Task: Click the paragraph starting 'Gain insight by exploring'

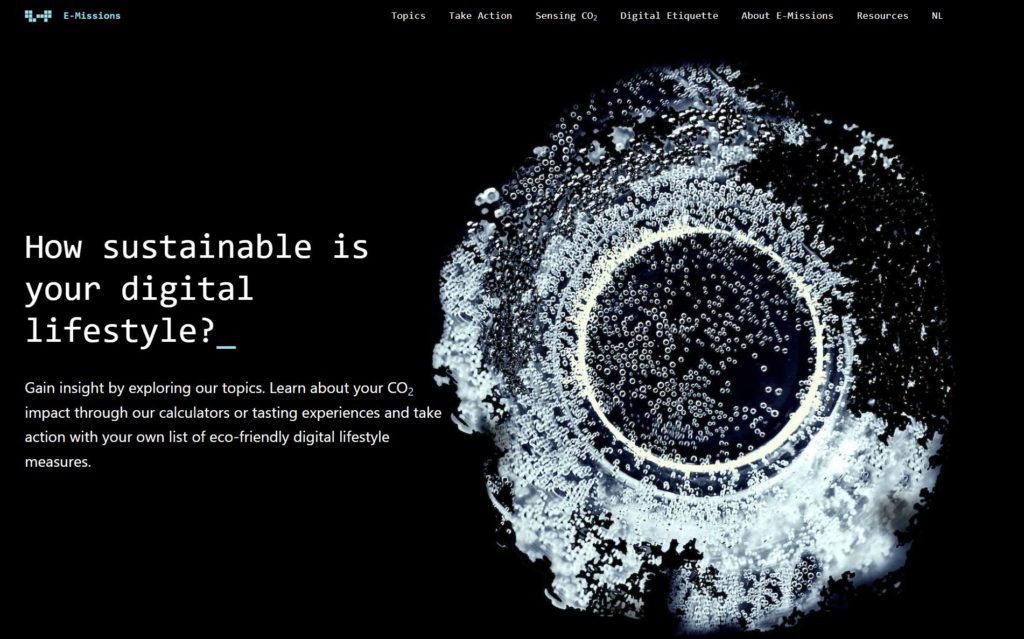Action: click(x=233, y=425)
